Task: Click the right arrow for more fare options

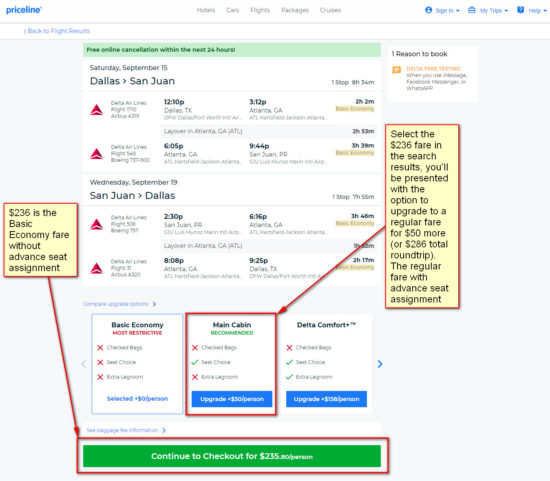Action: pyautogui.click(x=380, y=364)
